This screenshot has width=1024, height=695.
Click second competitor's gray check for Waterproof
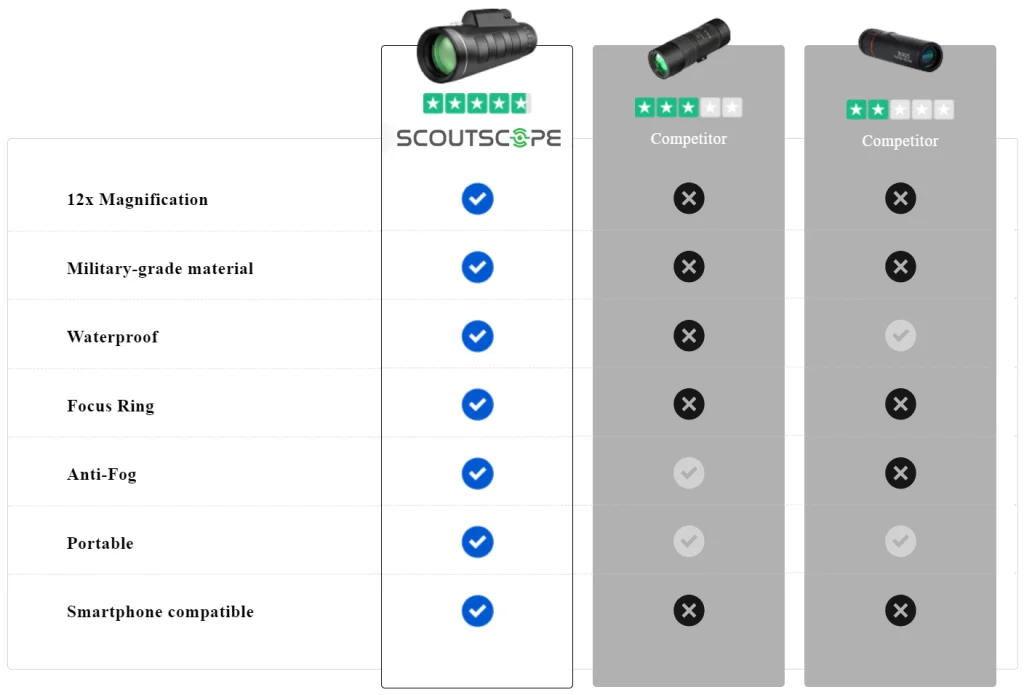pos(901,336)
